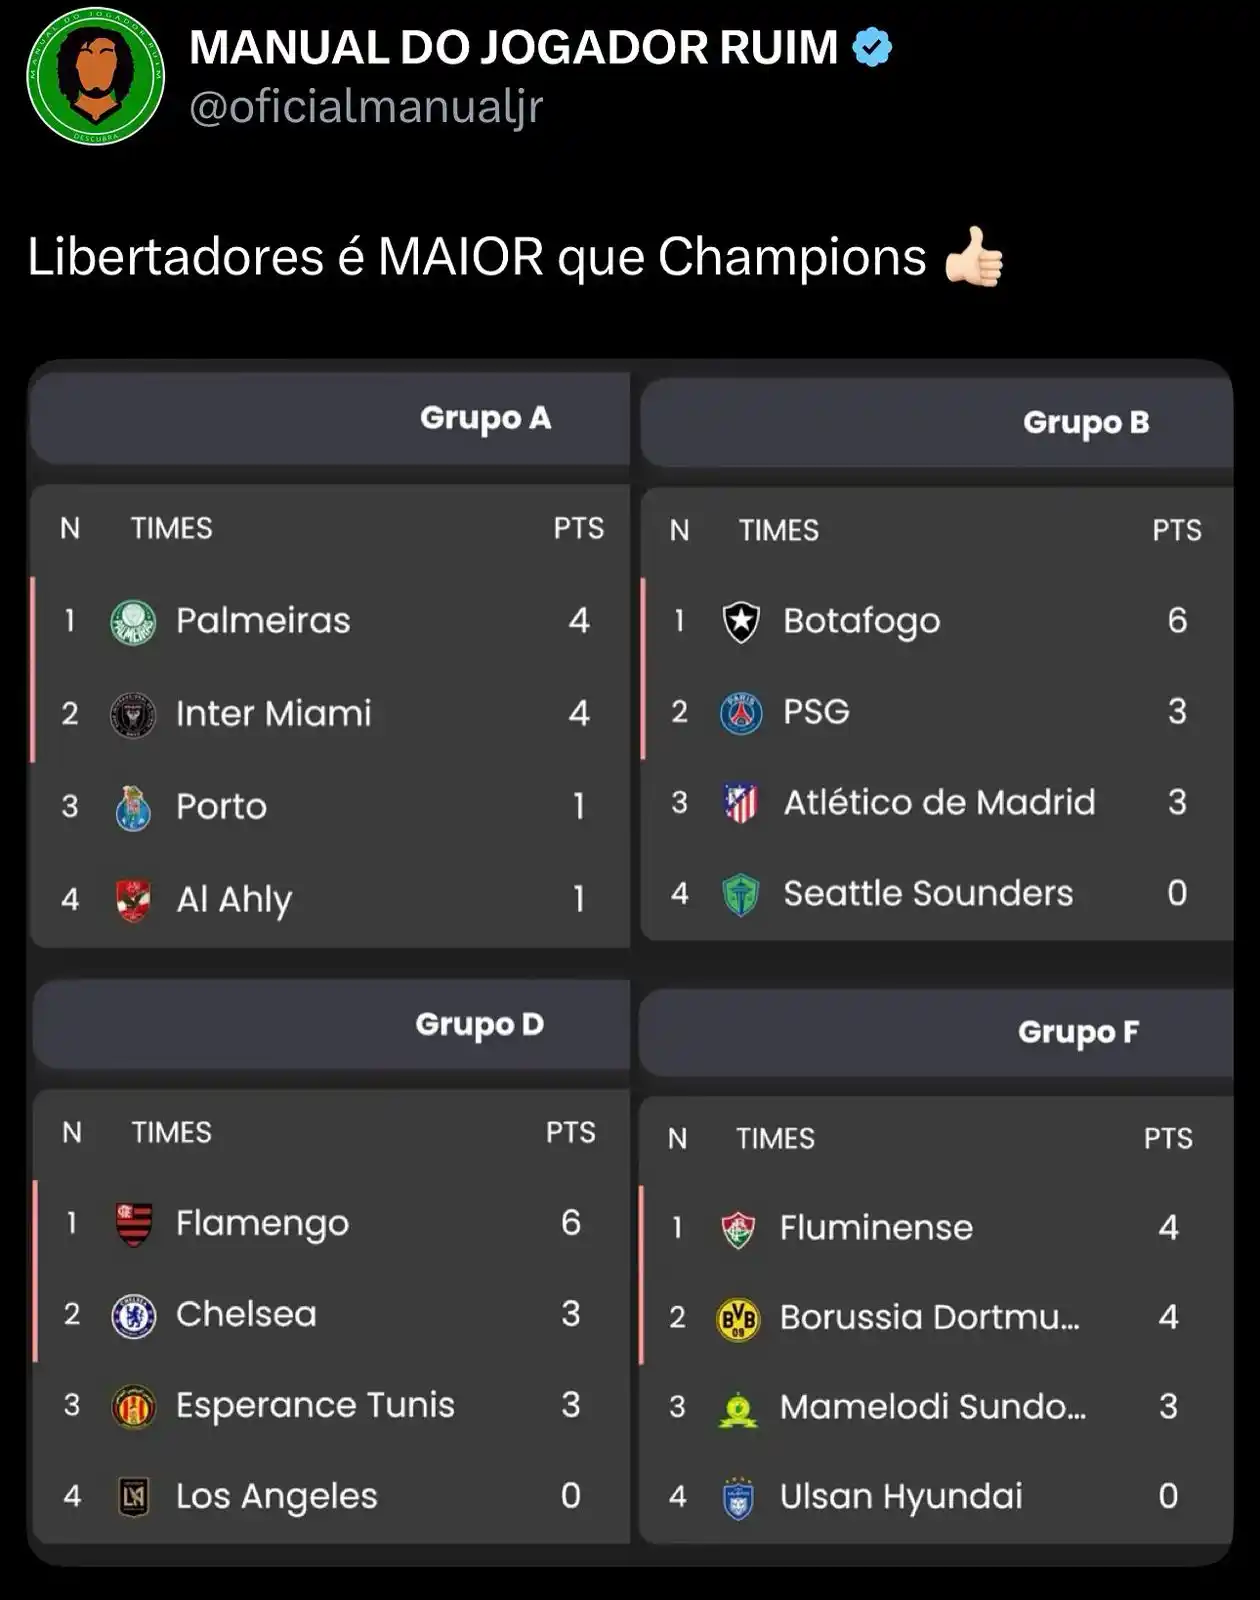Click the Inter Miami club crest

click(133, 715)
